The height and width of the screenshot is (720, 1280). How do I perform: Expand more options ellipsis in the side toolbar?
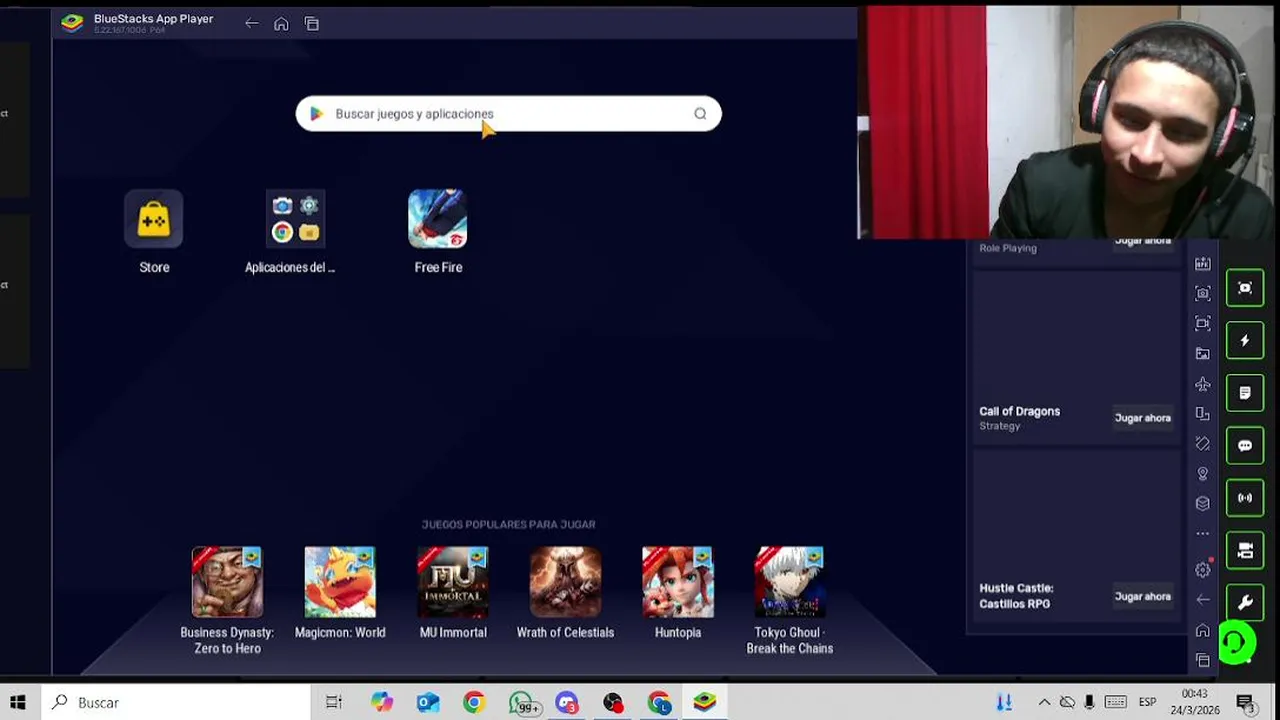click(x=1203, y=533)
